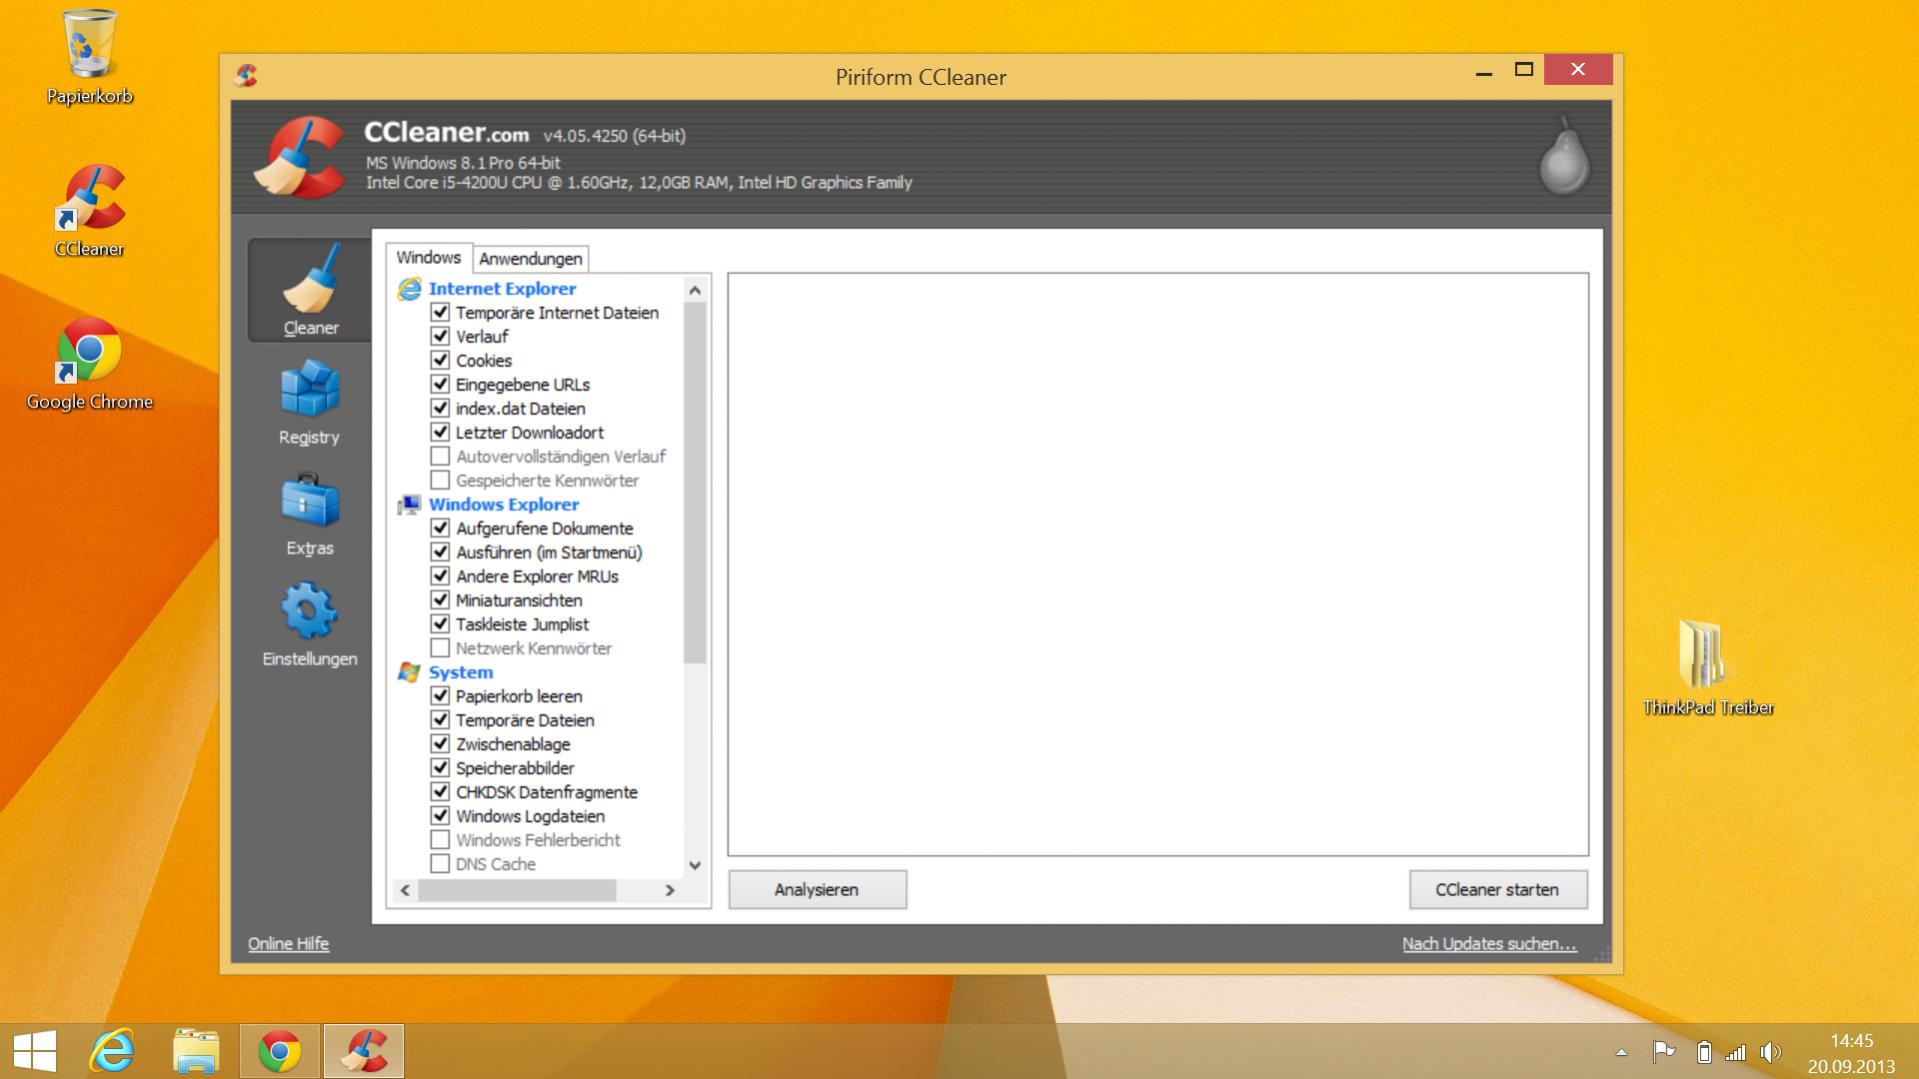
Task: Switch to the Anwendungen tab
Action: point(530,259)
